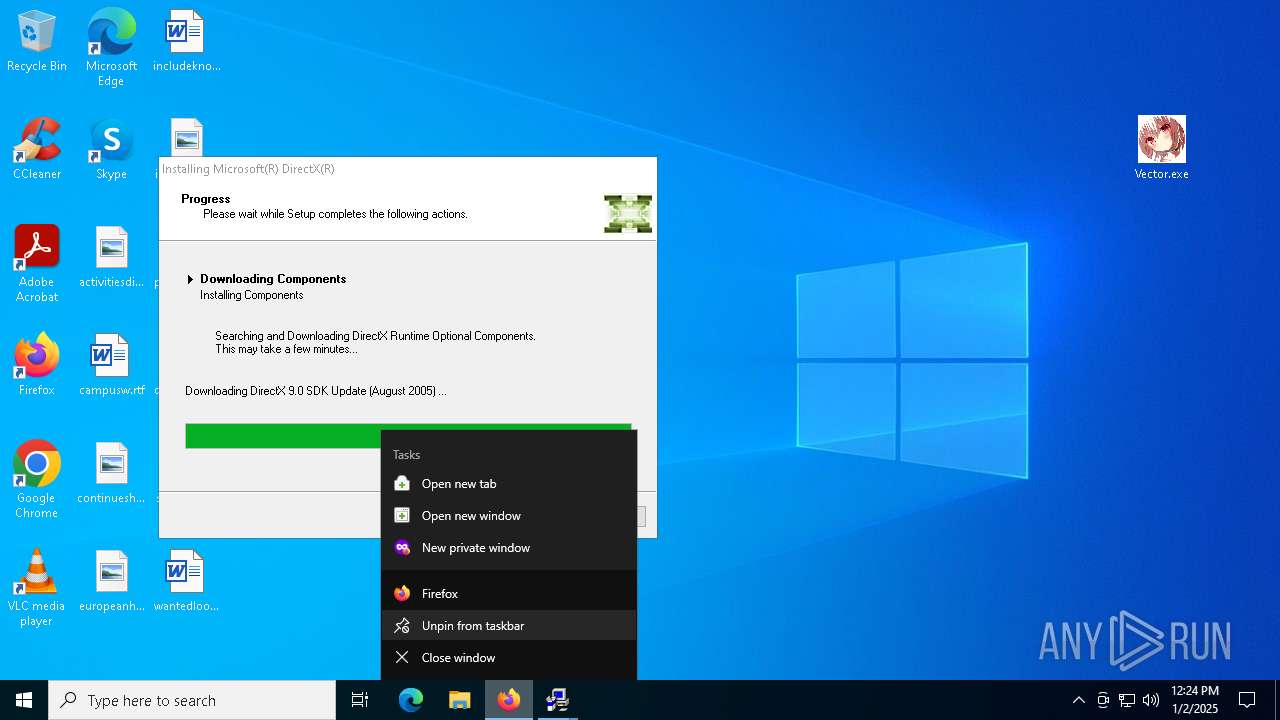The width and height of the screenshot is (1280, 720).
Task: Open the activitiesdi... image file
Action: pos(111,258)
